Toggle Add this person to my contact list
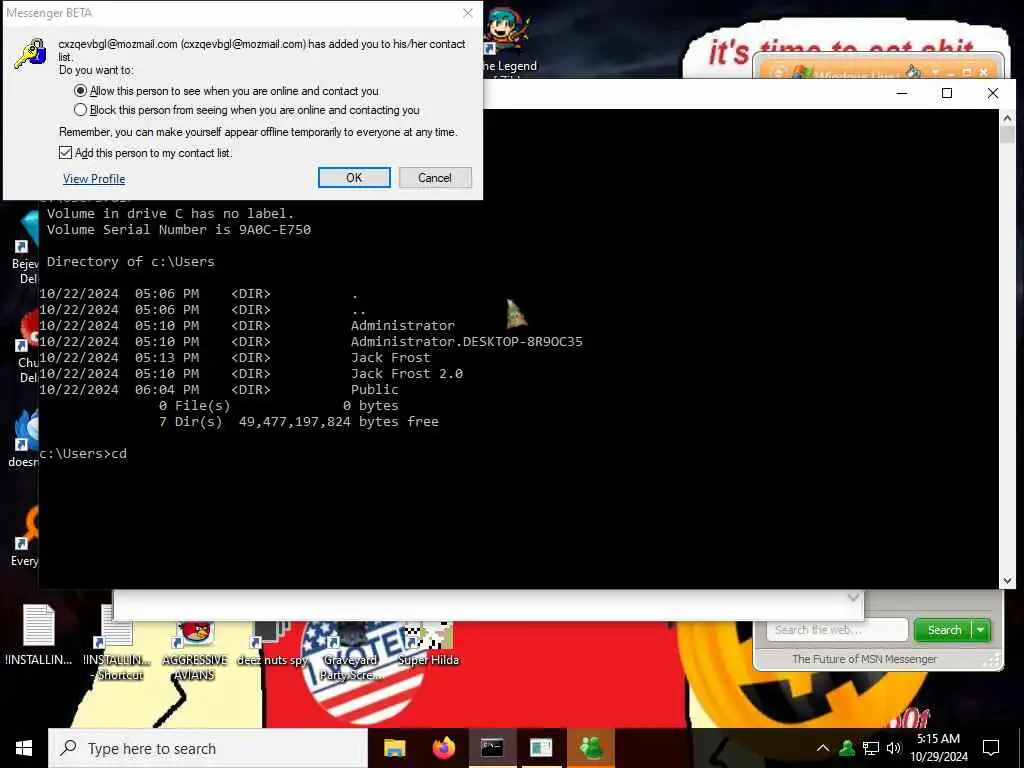 pos(145,153)
